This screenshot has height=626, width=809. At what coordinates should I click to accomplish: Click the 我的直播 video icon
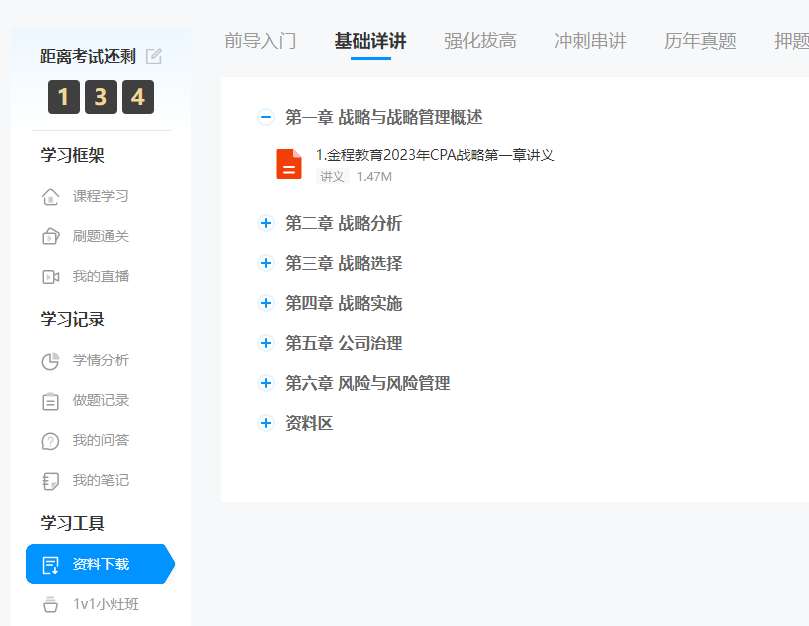(50, 277)
